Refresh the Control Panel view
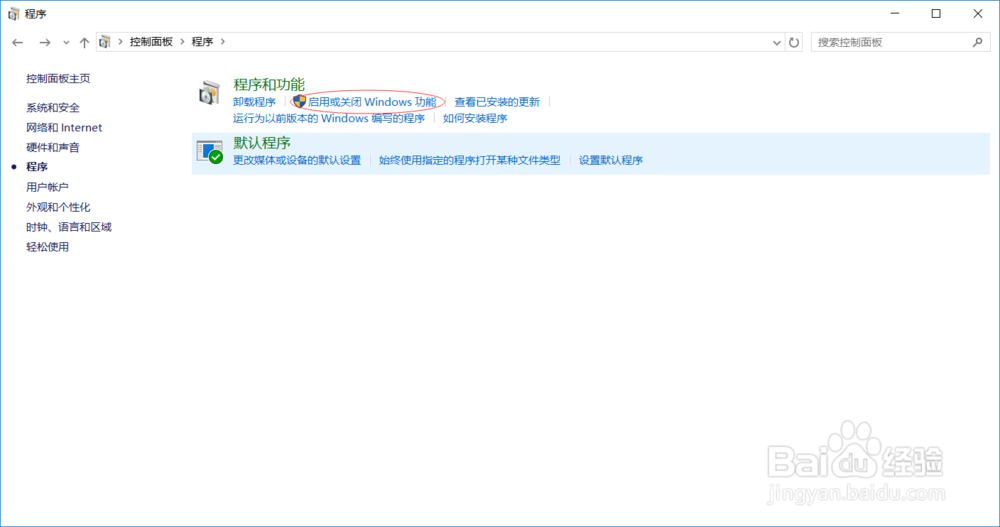The width and height of the screenshot is (1000, 527). [794, 43]
